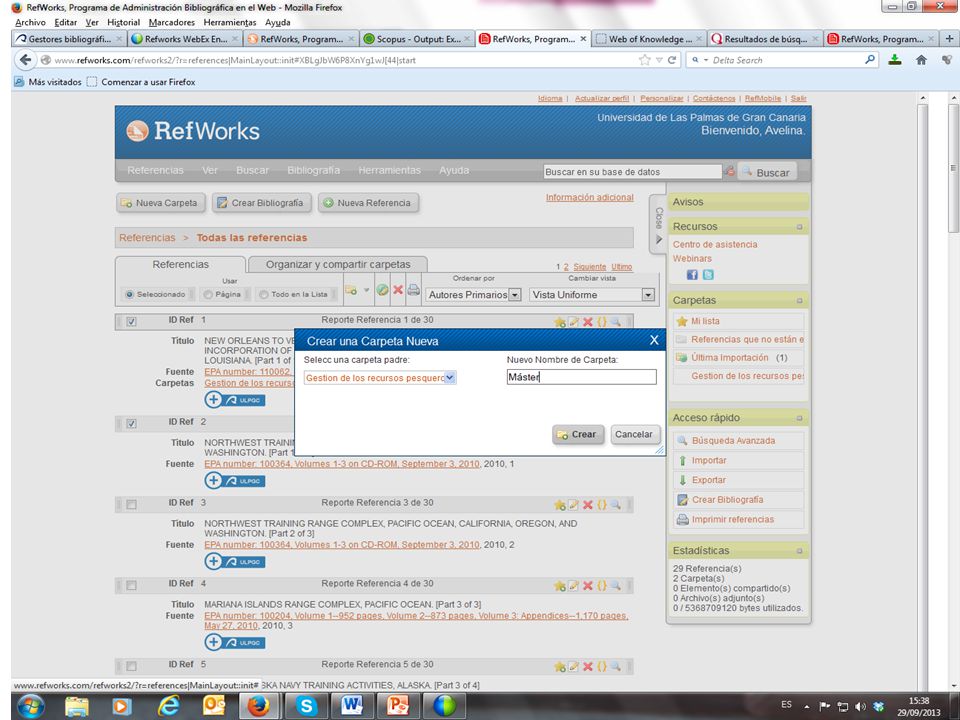Check the checkbox for ID Ref 3

click(x=131, y=504)
